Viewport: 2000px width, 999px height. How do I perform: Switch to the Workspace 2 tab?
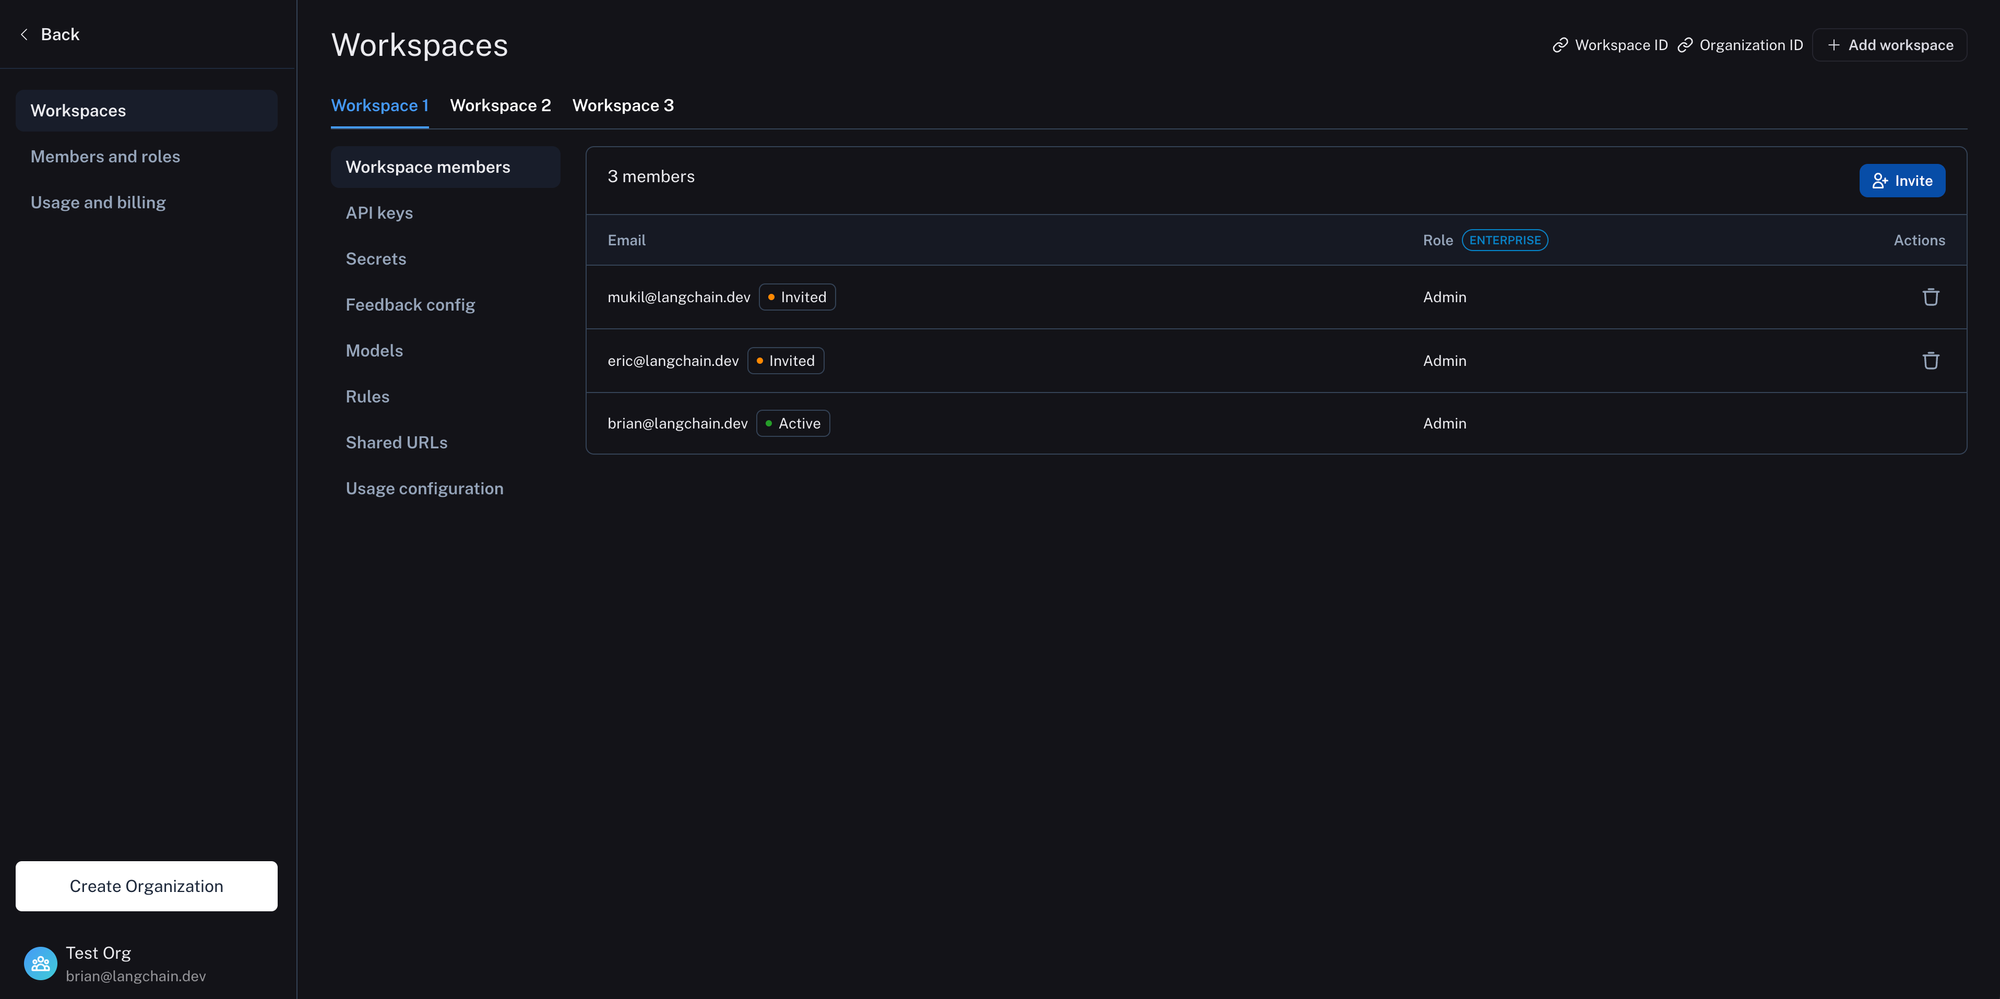(500, 106)
